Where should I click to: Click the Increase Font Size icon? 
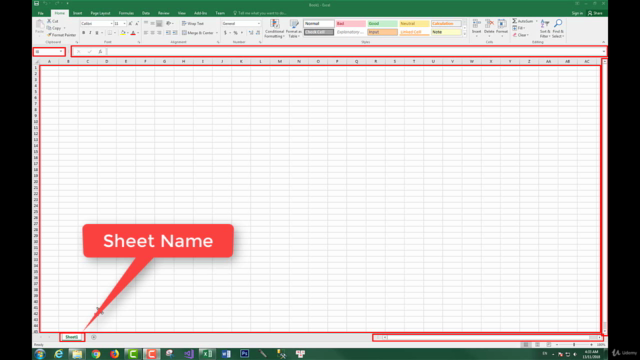tap(131, 24)
